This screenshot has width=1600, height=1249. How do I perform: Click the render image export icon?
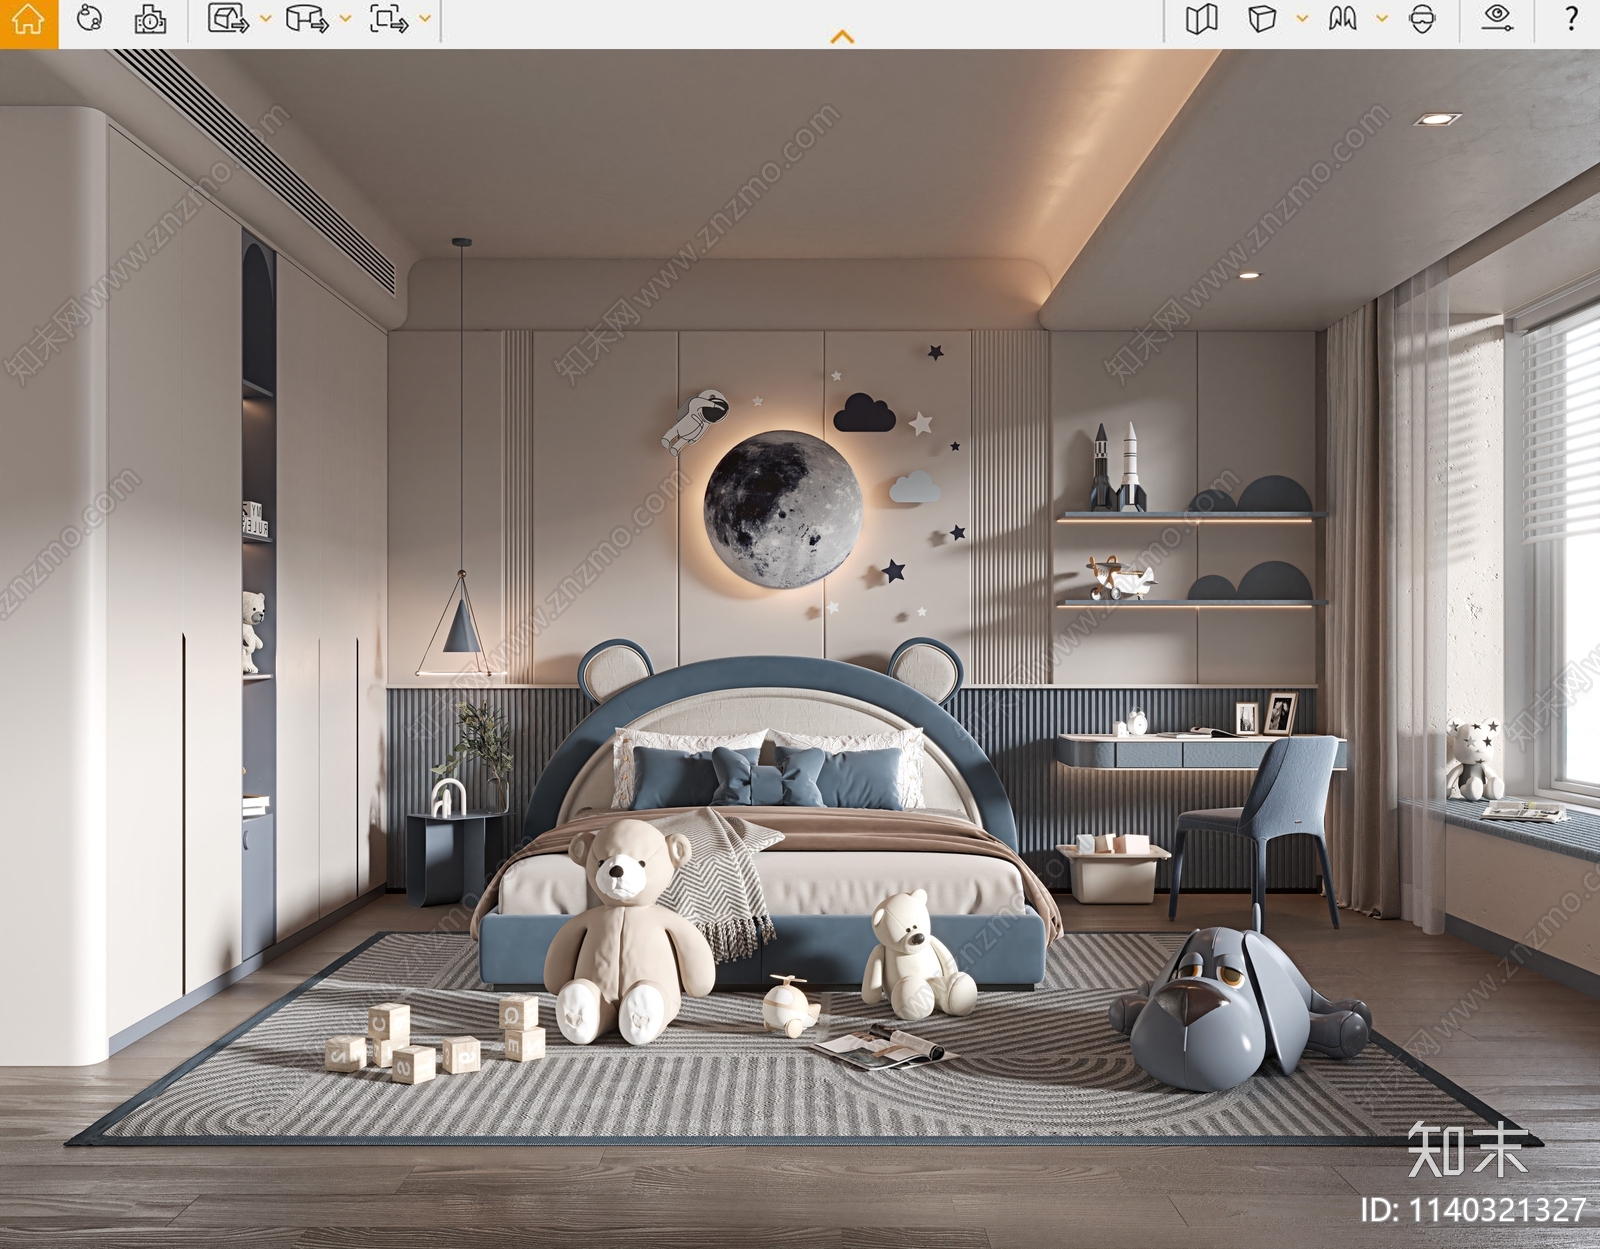[228, 18]
